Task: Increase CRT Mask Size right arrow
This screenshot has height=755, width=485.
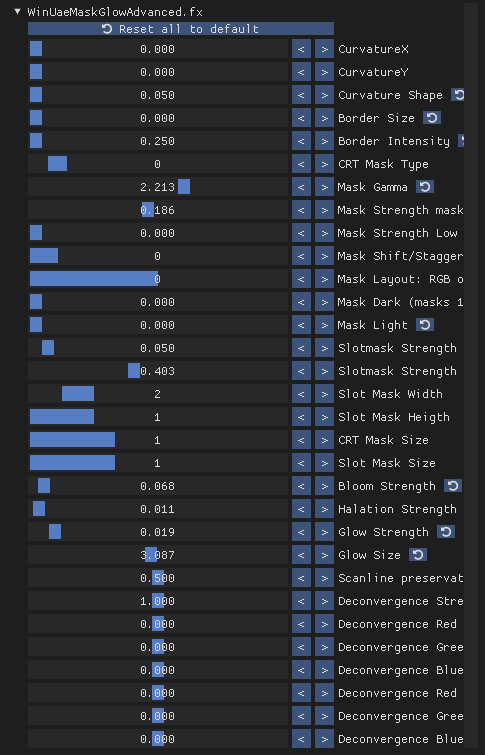Action: (x=324, y=440)
